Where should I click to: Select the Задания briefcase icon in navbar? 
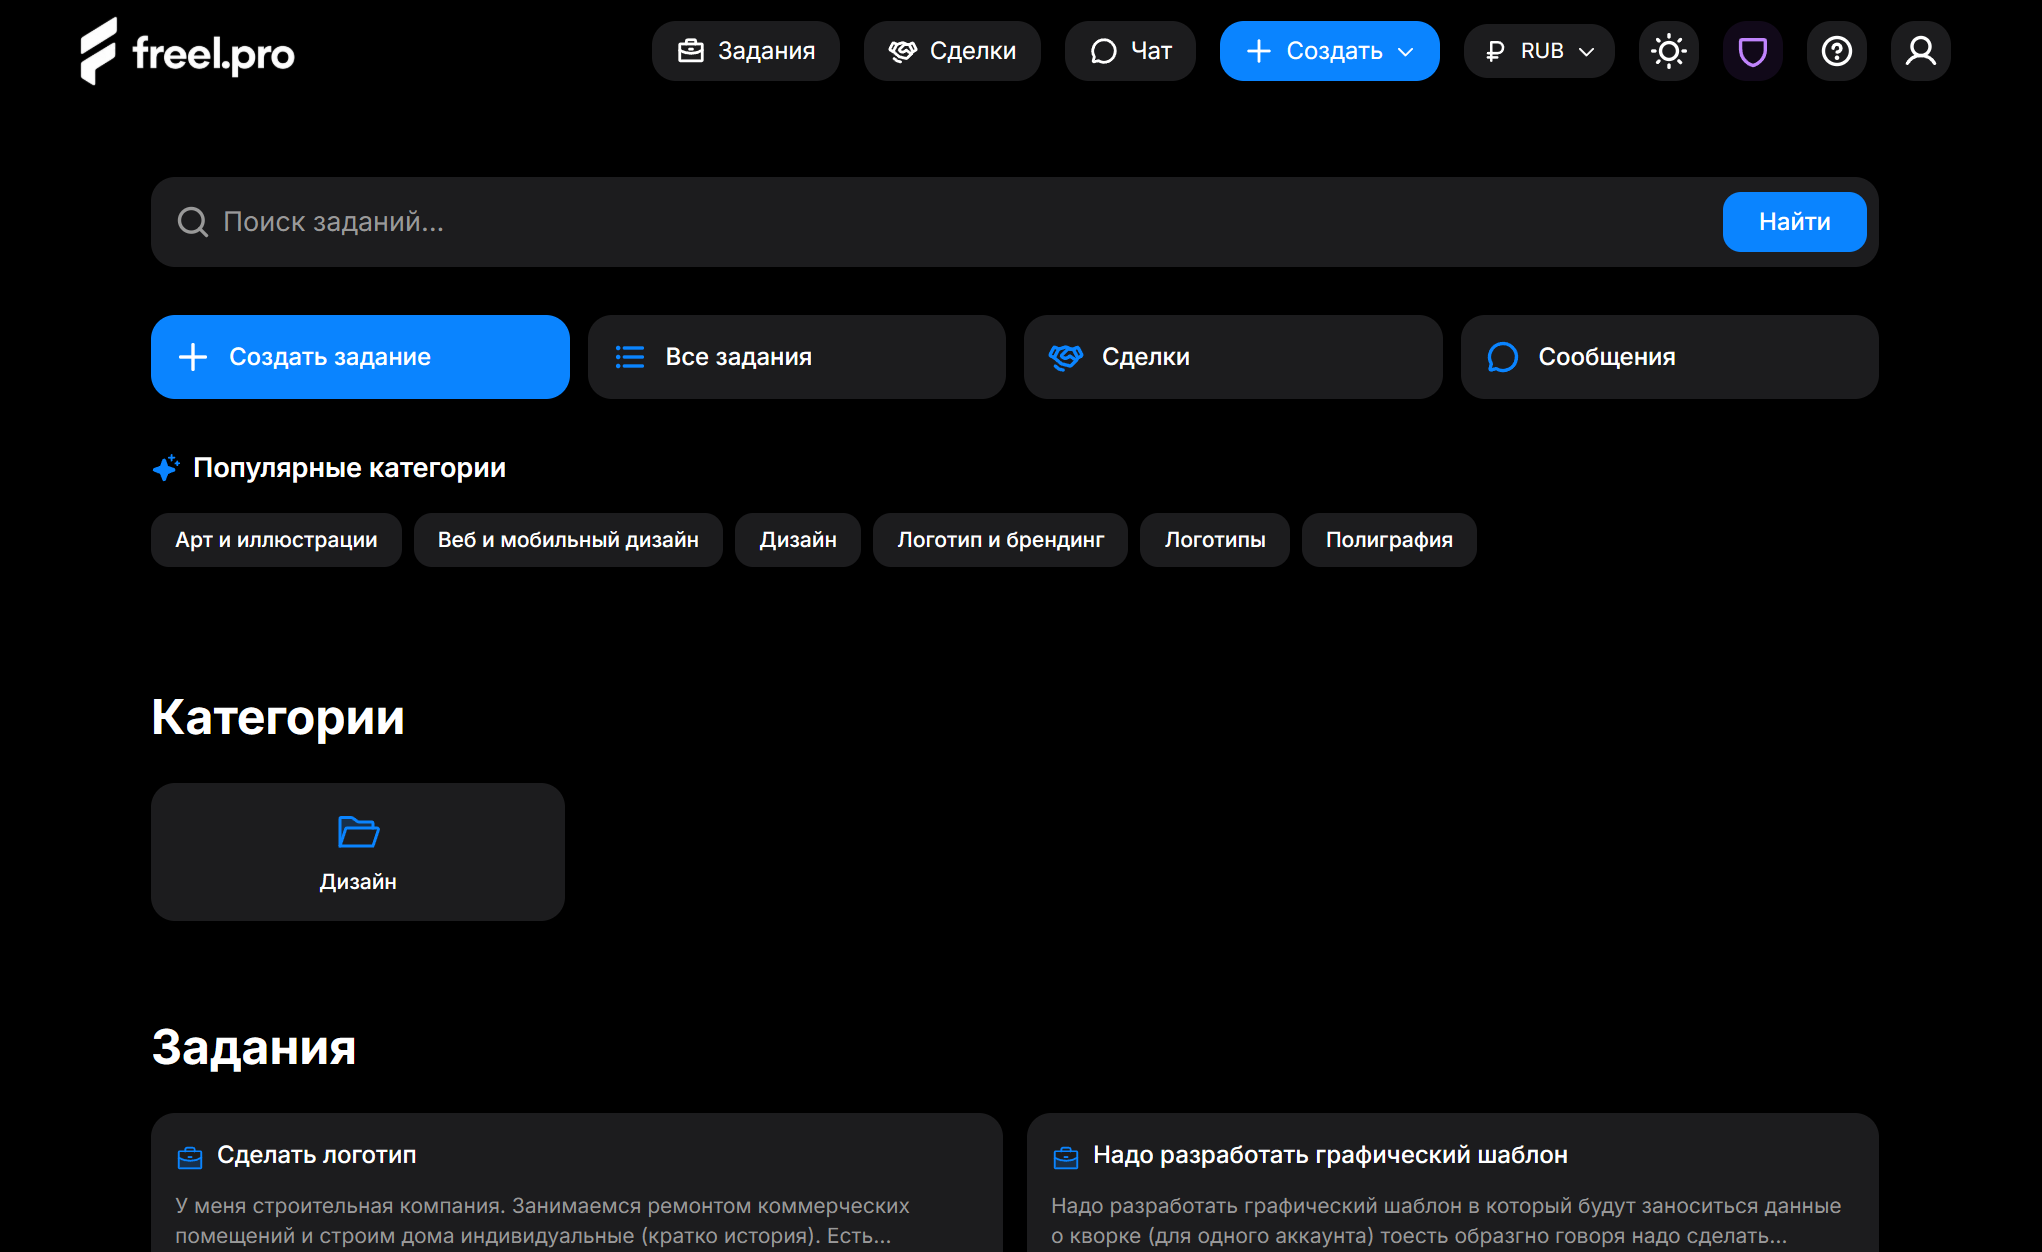pos(689,50)
